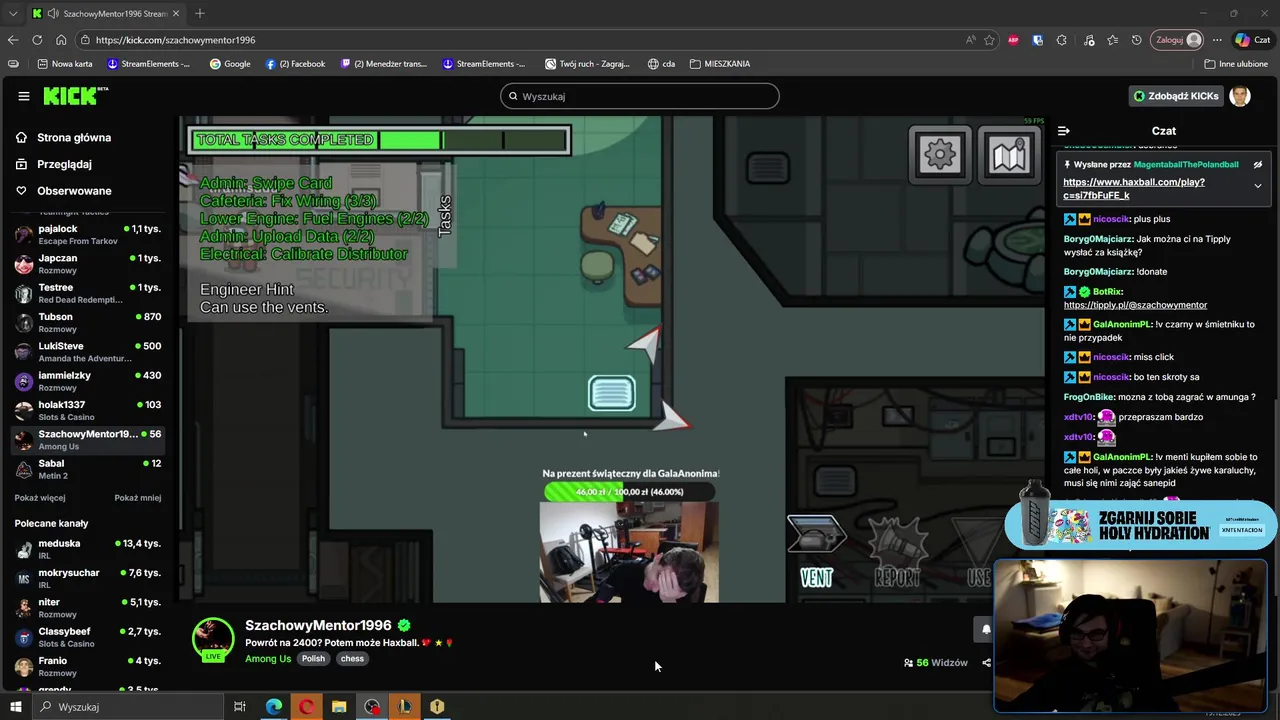Click the browser home icon
Viewport: 1280px width, 720px height.
click(61, 40)
